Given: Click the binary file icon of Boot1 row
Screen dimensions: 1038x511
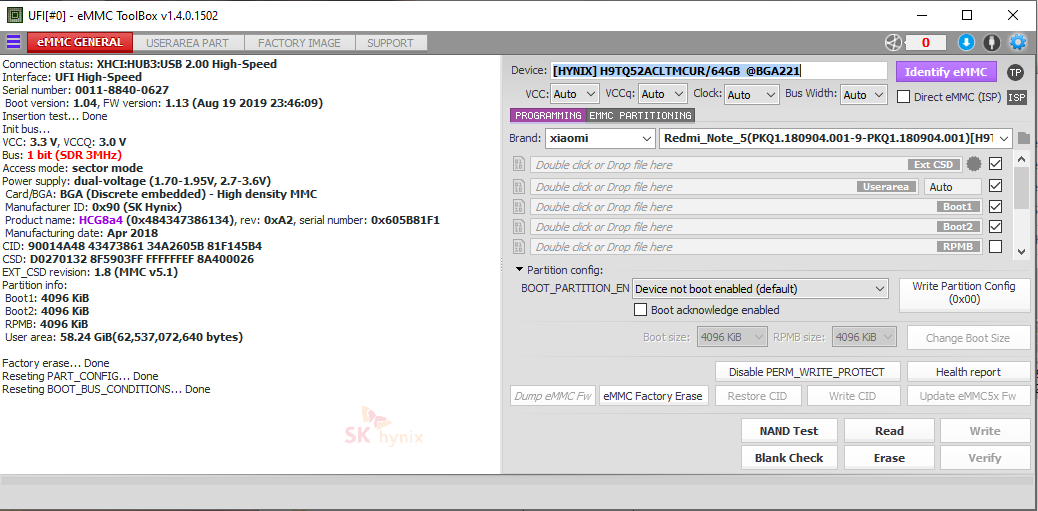Looking at the screenshot, I should [x=519, y=207].
